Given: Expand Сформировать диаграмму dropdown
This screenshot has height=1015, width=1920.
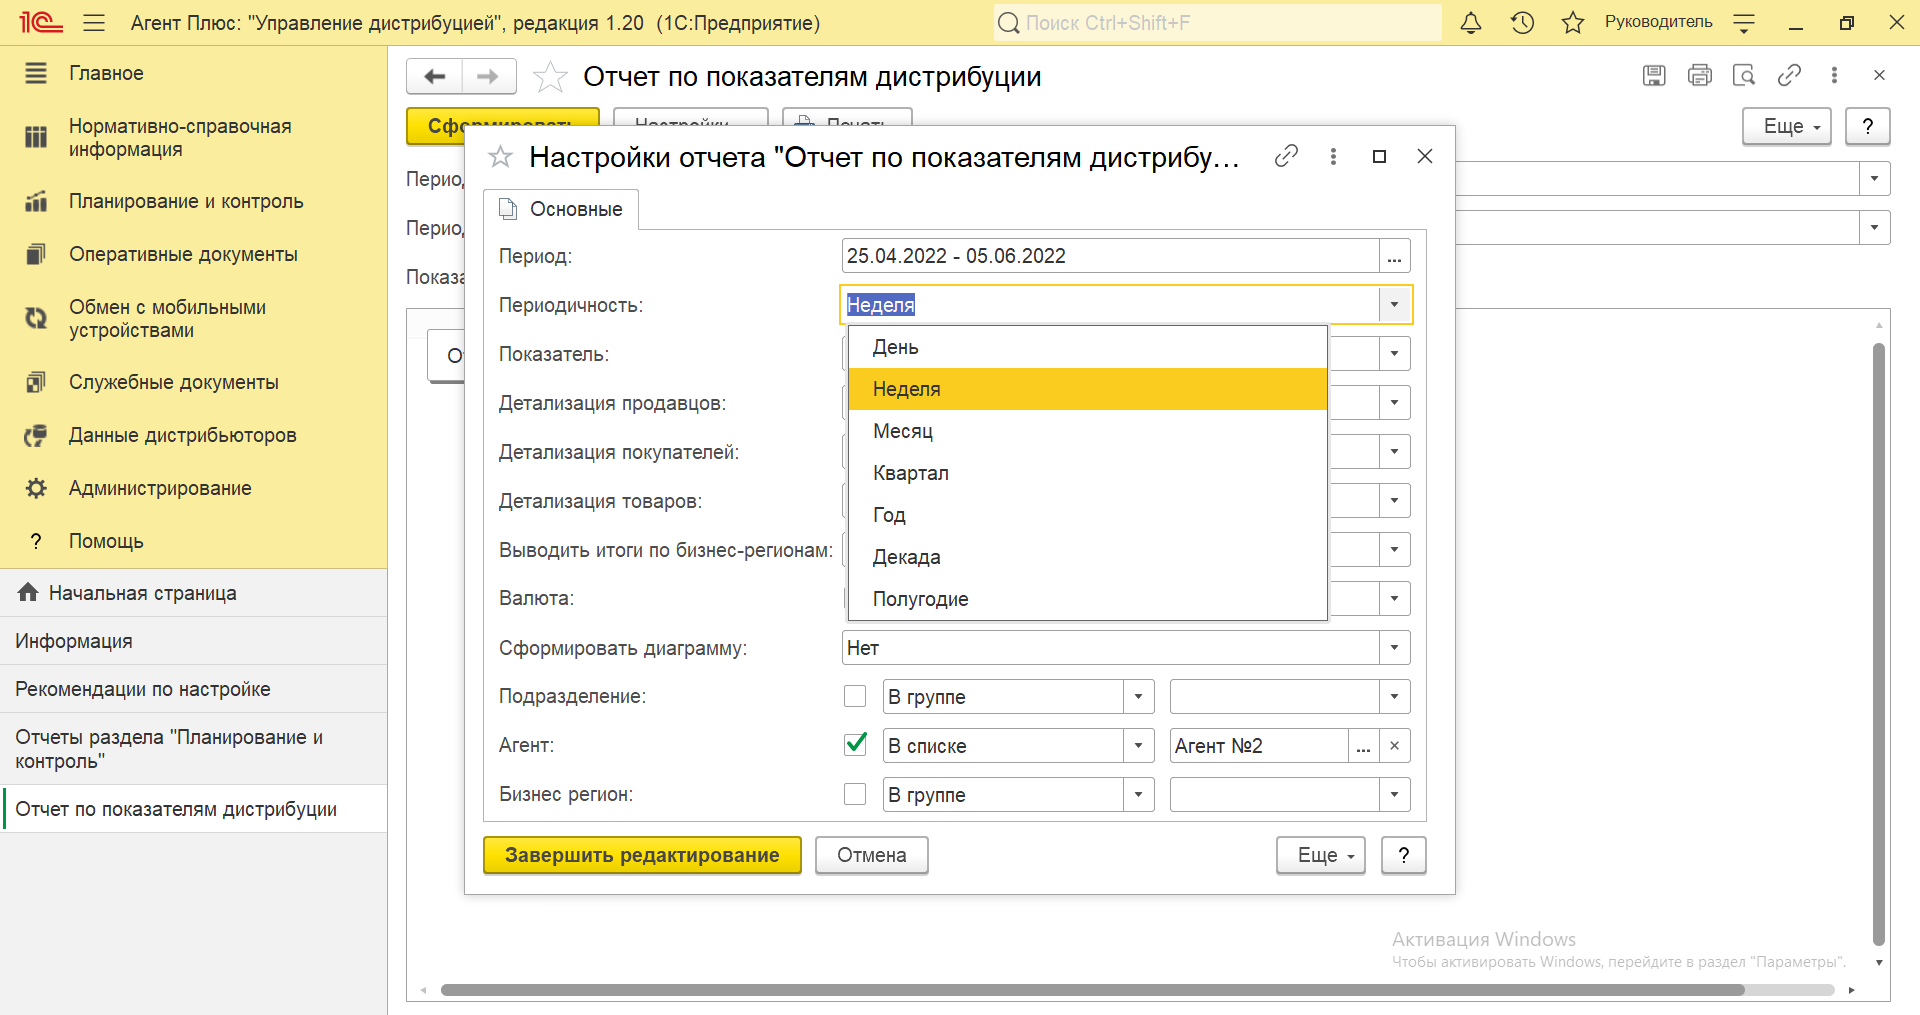Looking at the screenshot, I should [x=1394, y=648].
